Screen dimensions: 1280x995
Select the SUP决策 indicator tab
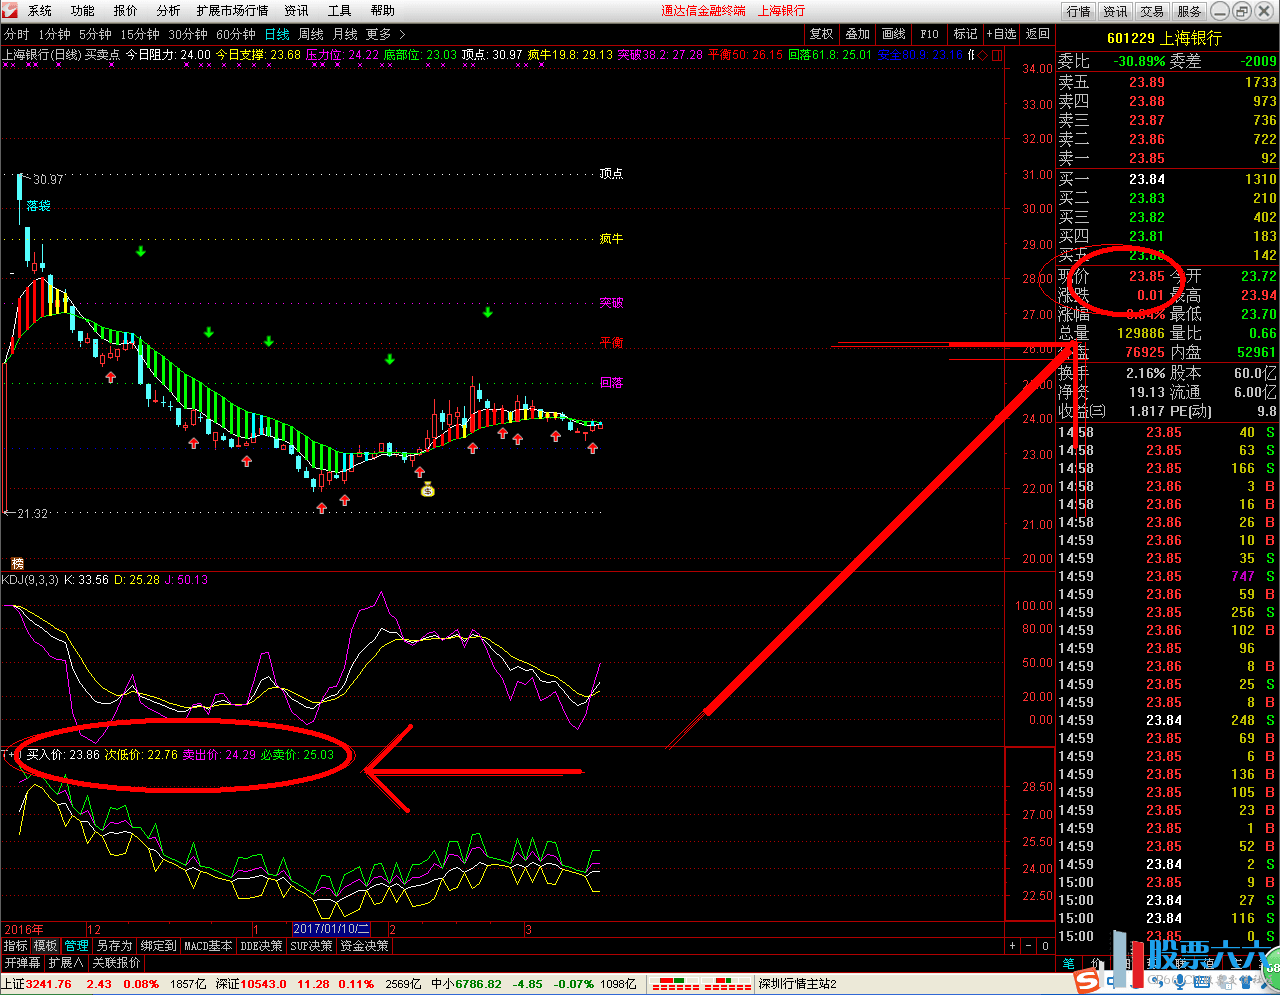(x=312, y=945)
